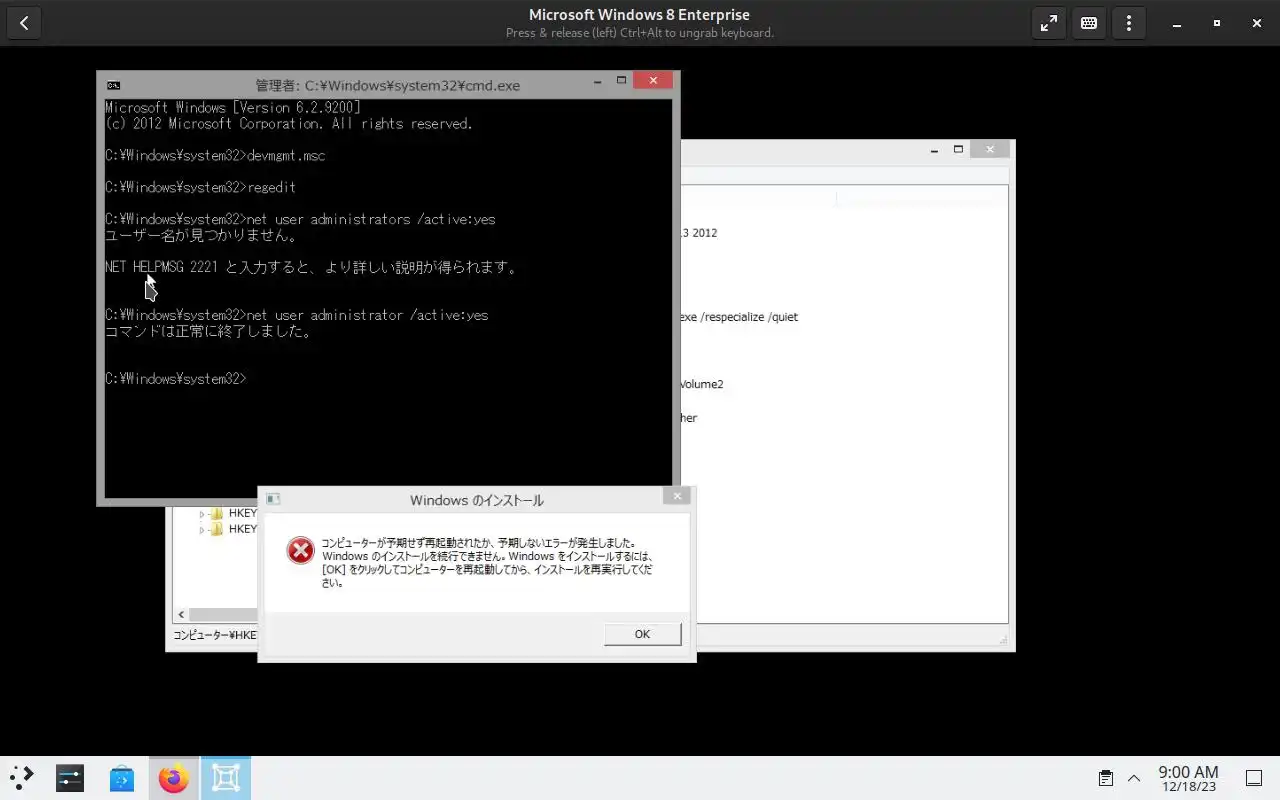Minimize the registry editor window

click(934, 150)
